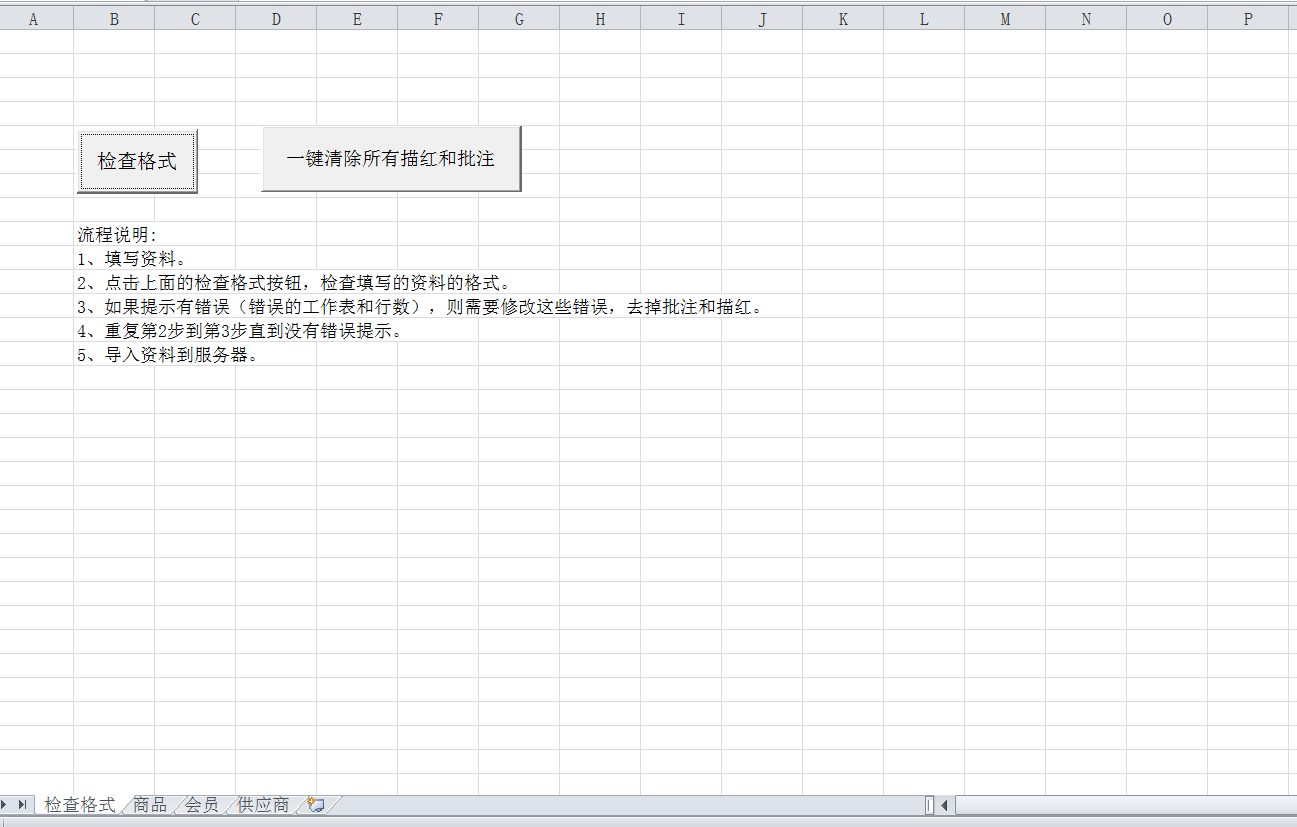This screenshot has width=1297, height=827.
Task: Select column H header
Action: pos(599,17)
